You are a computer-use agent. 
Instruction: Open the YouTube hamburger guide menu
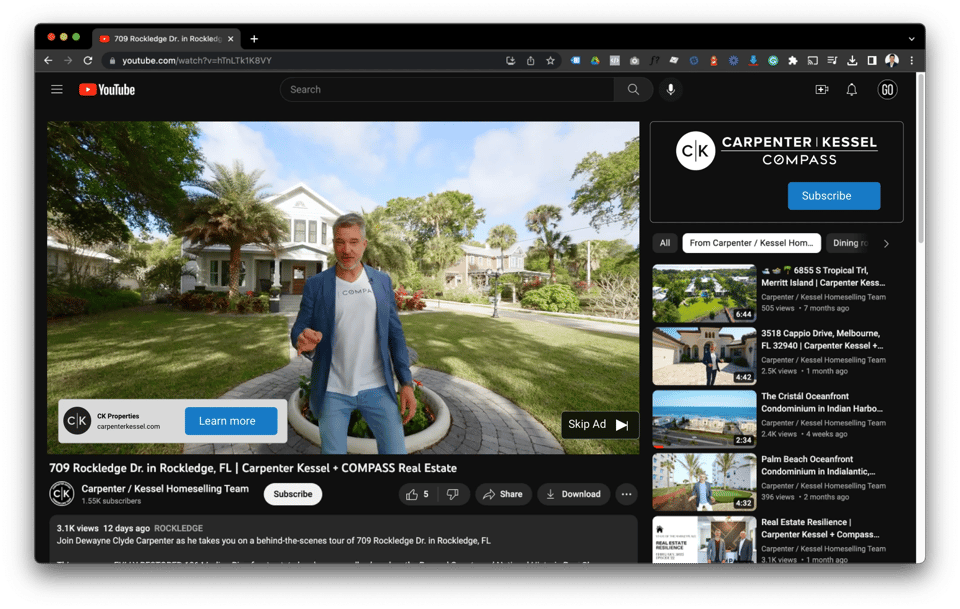[x=57, y=89]
